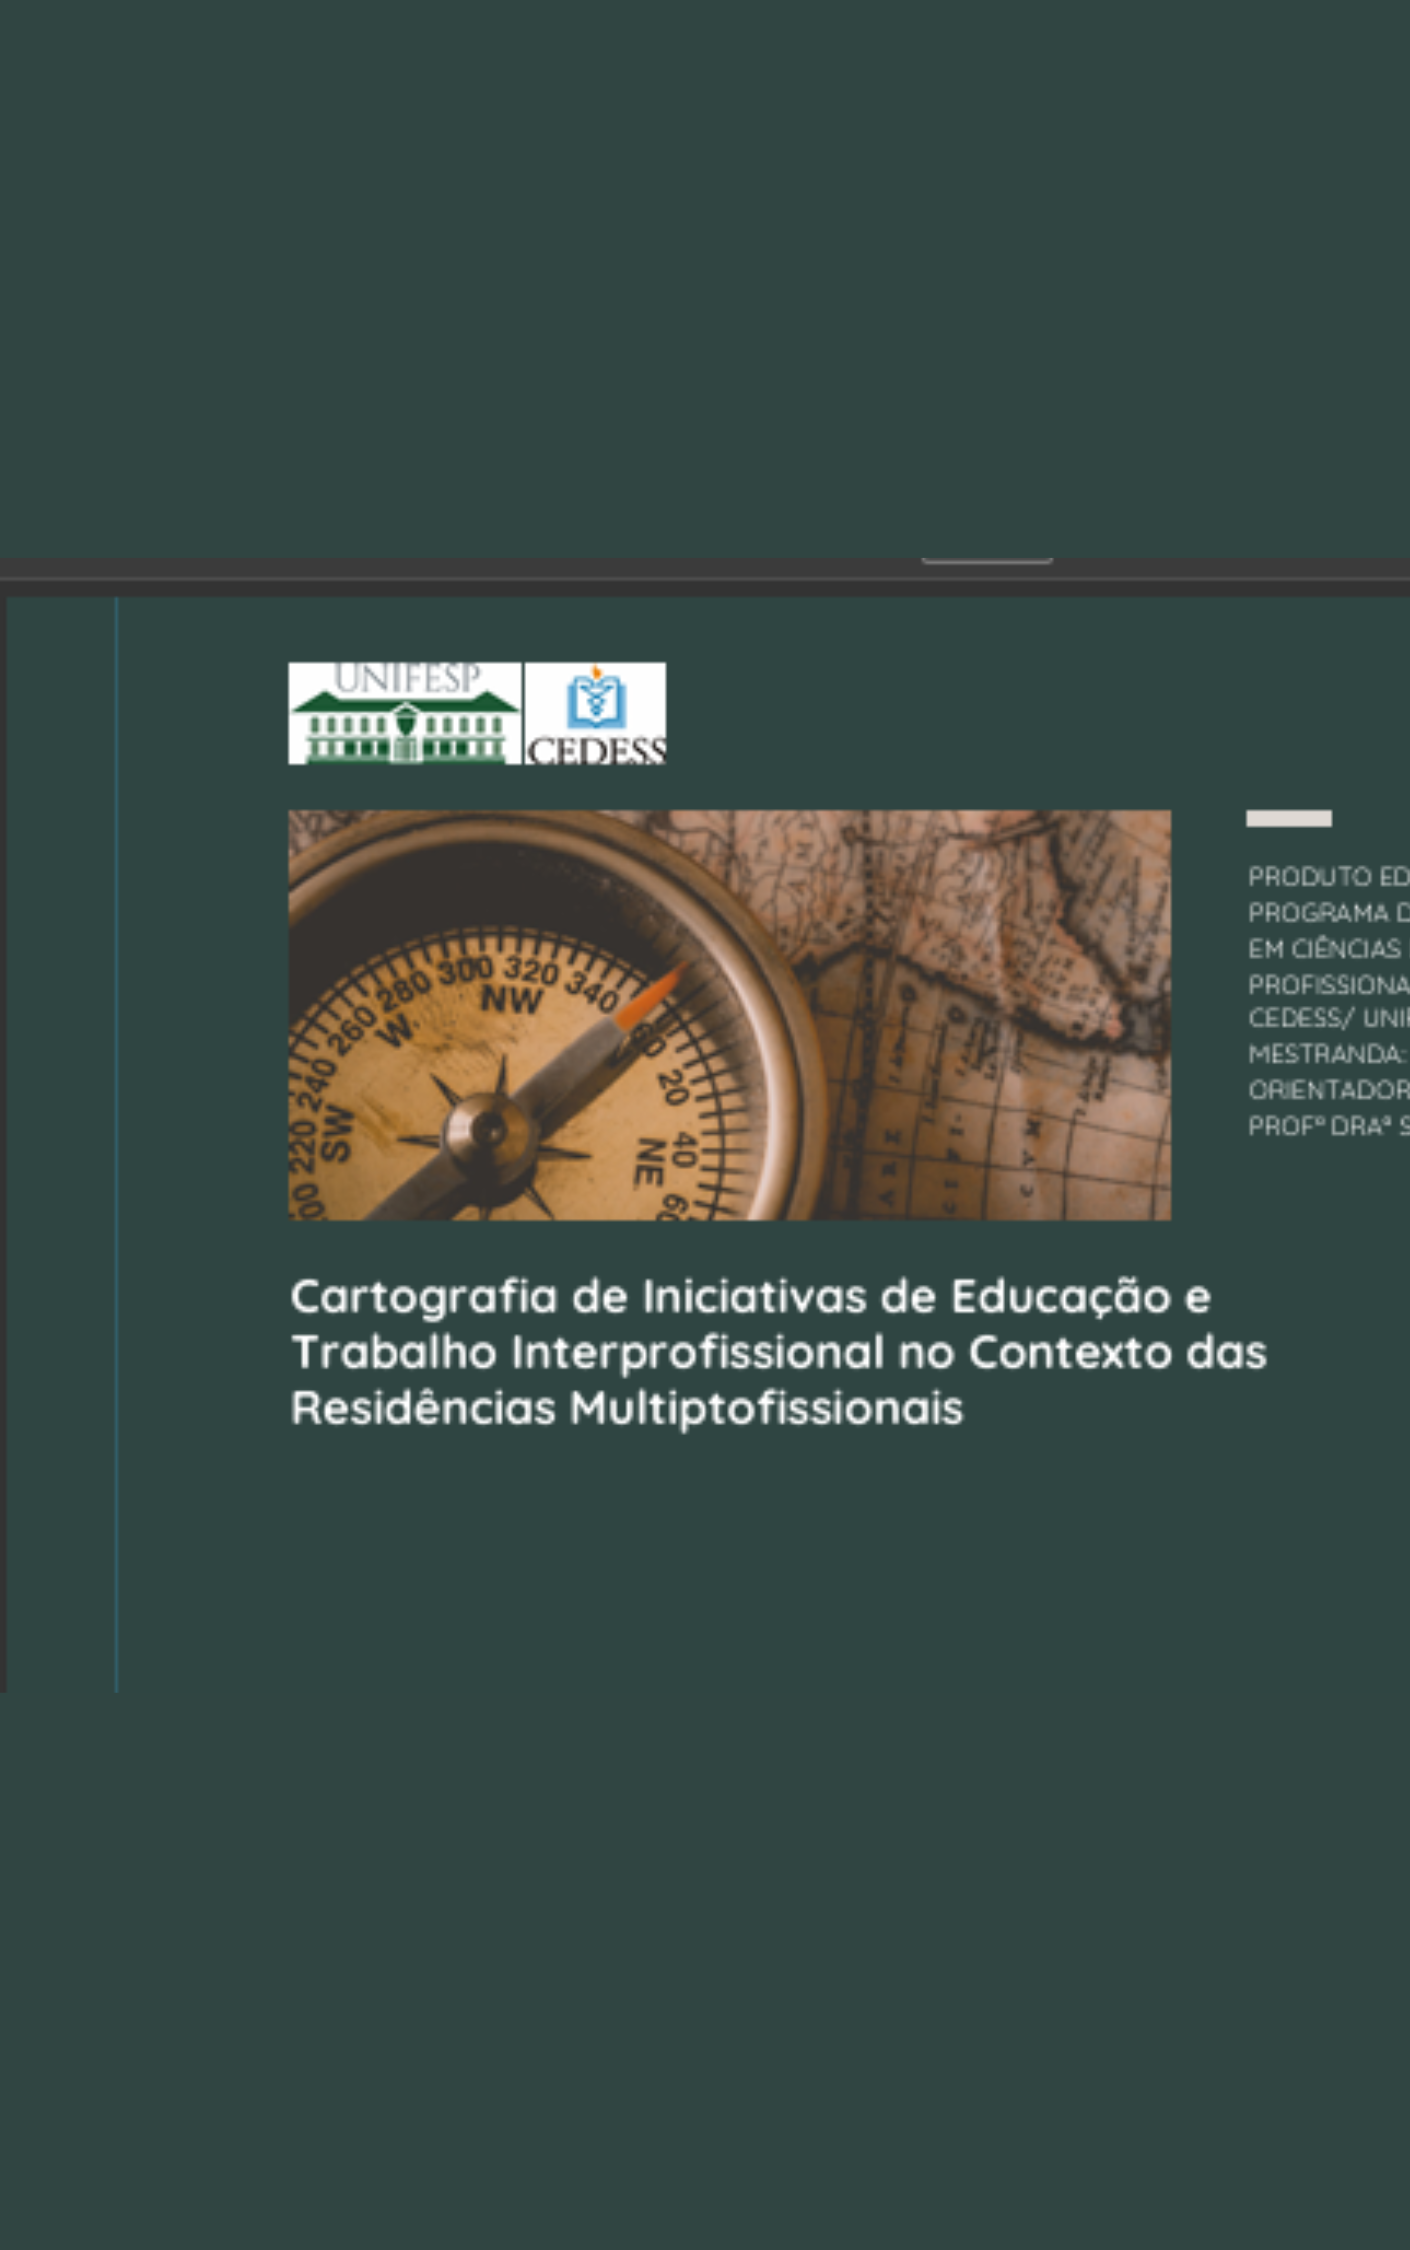Click the drag handle on the top divider
Image resolution: width=1410 pixels, height=2250 pixels.
pos(986,561)
